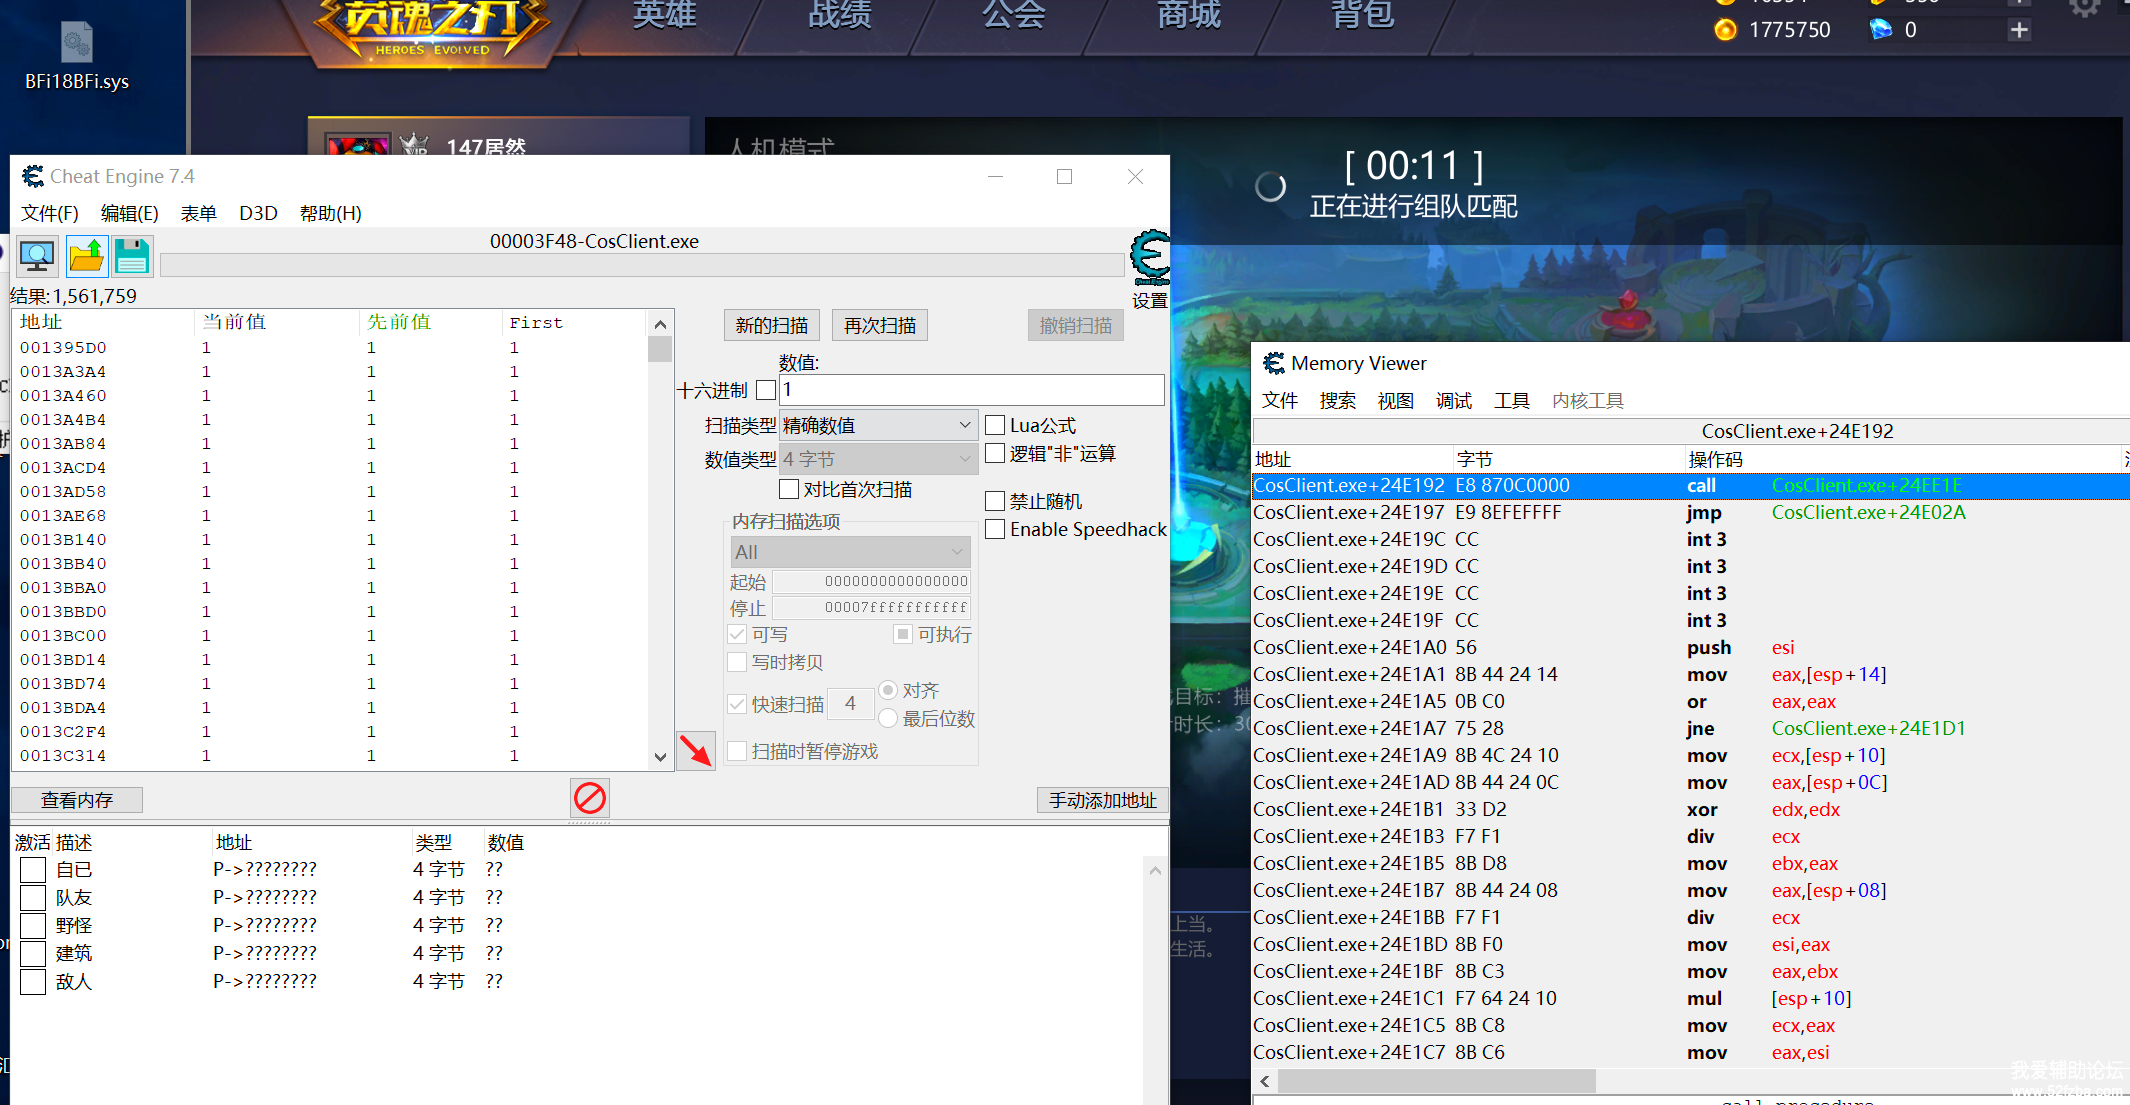Toggle the 逻辑"非"运算 checkbox
Viewport: 2130px width, 1105px height.
click(x=995, y=453)
